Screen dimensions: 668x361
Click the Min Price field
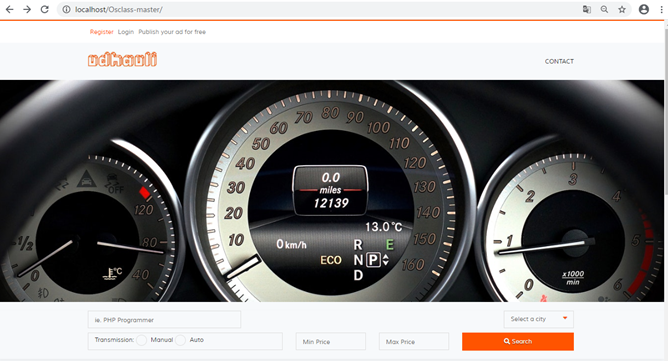click(x=331, y=341)
